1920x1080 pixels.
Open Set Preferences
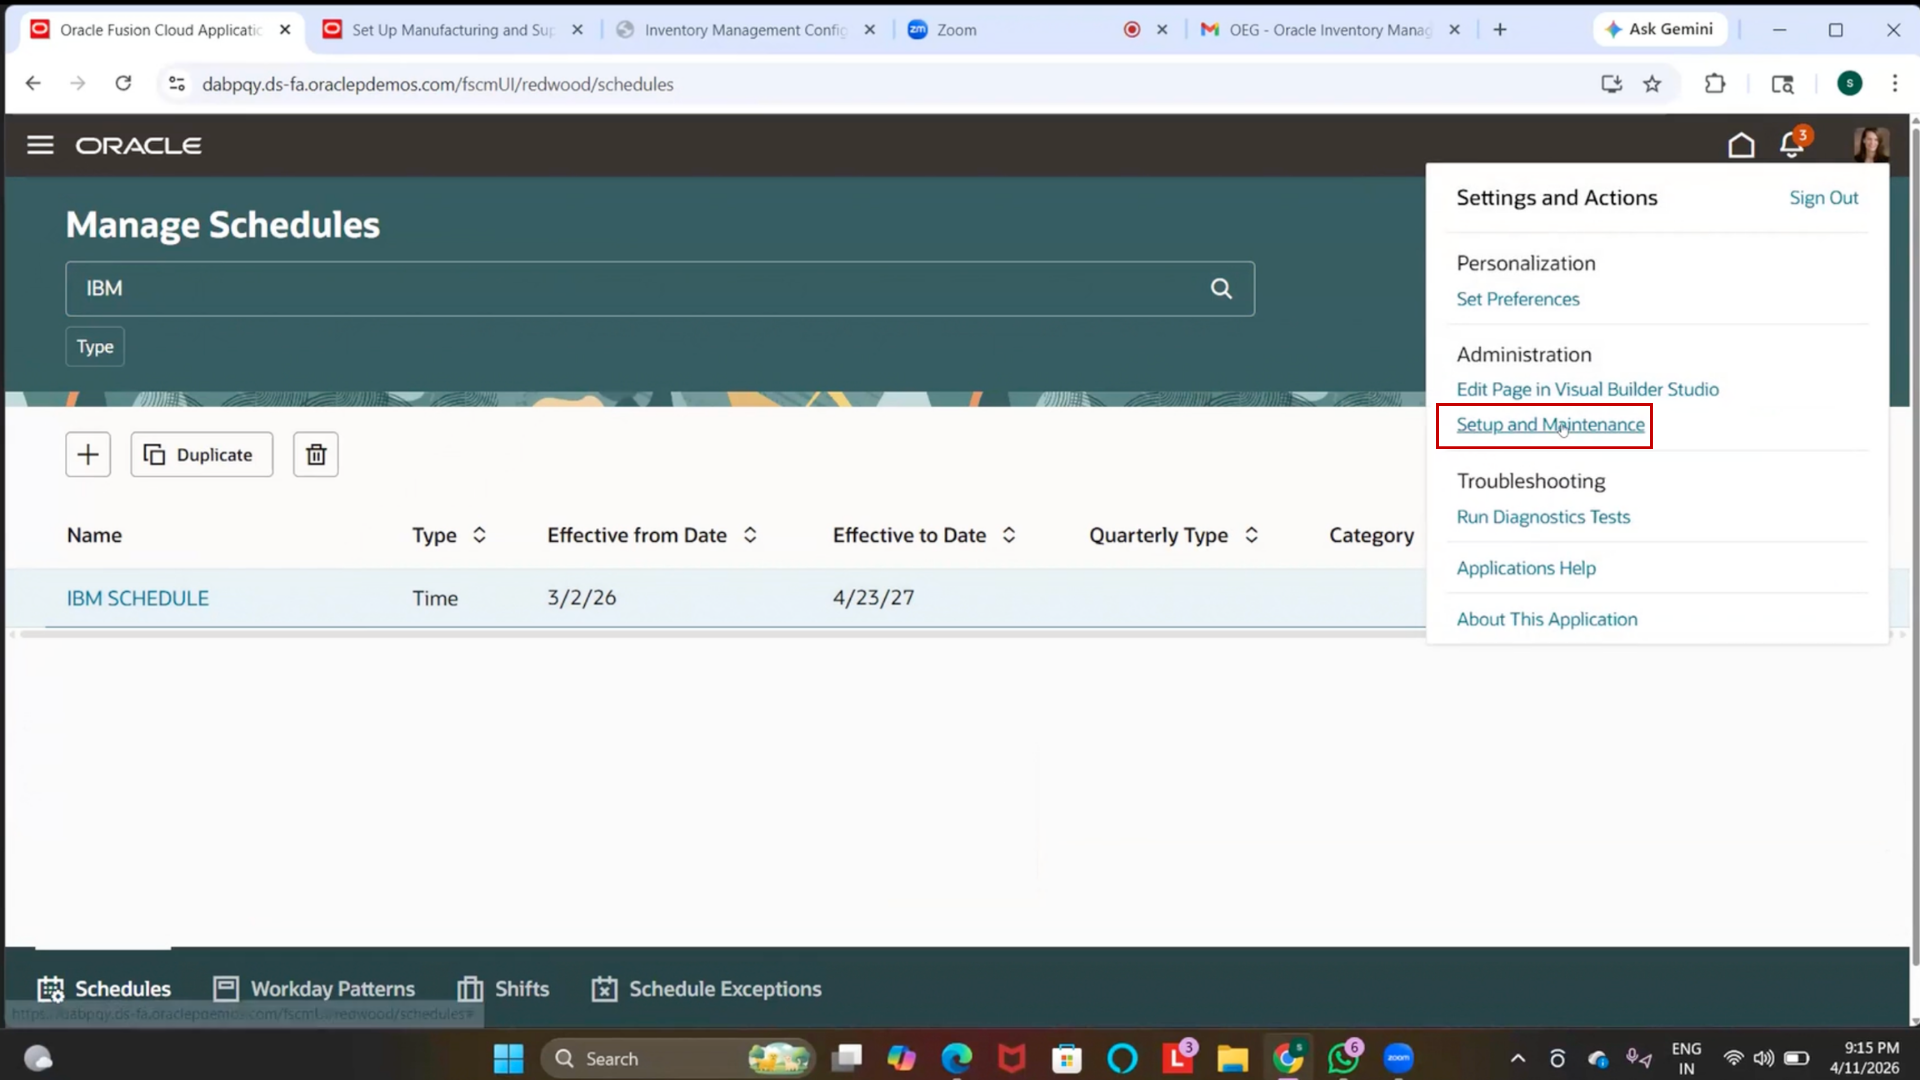[1518, 299]
